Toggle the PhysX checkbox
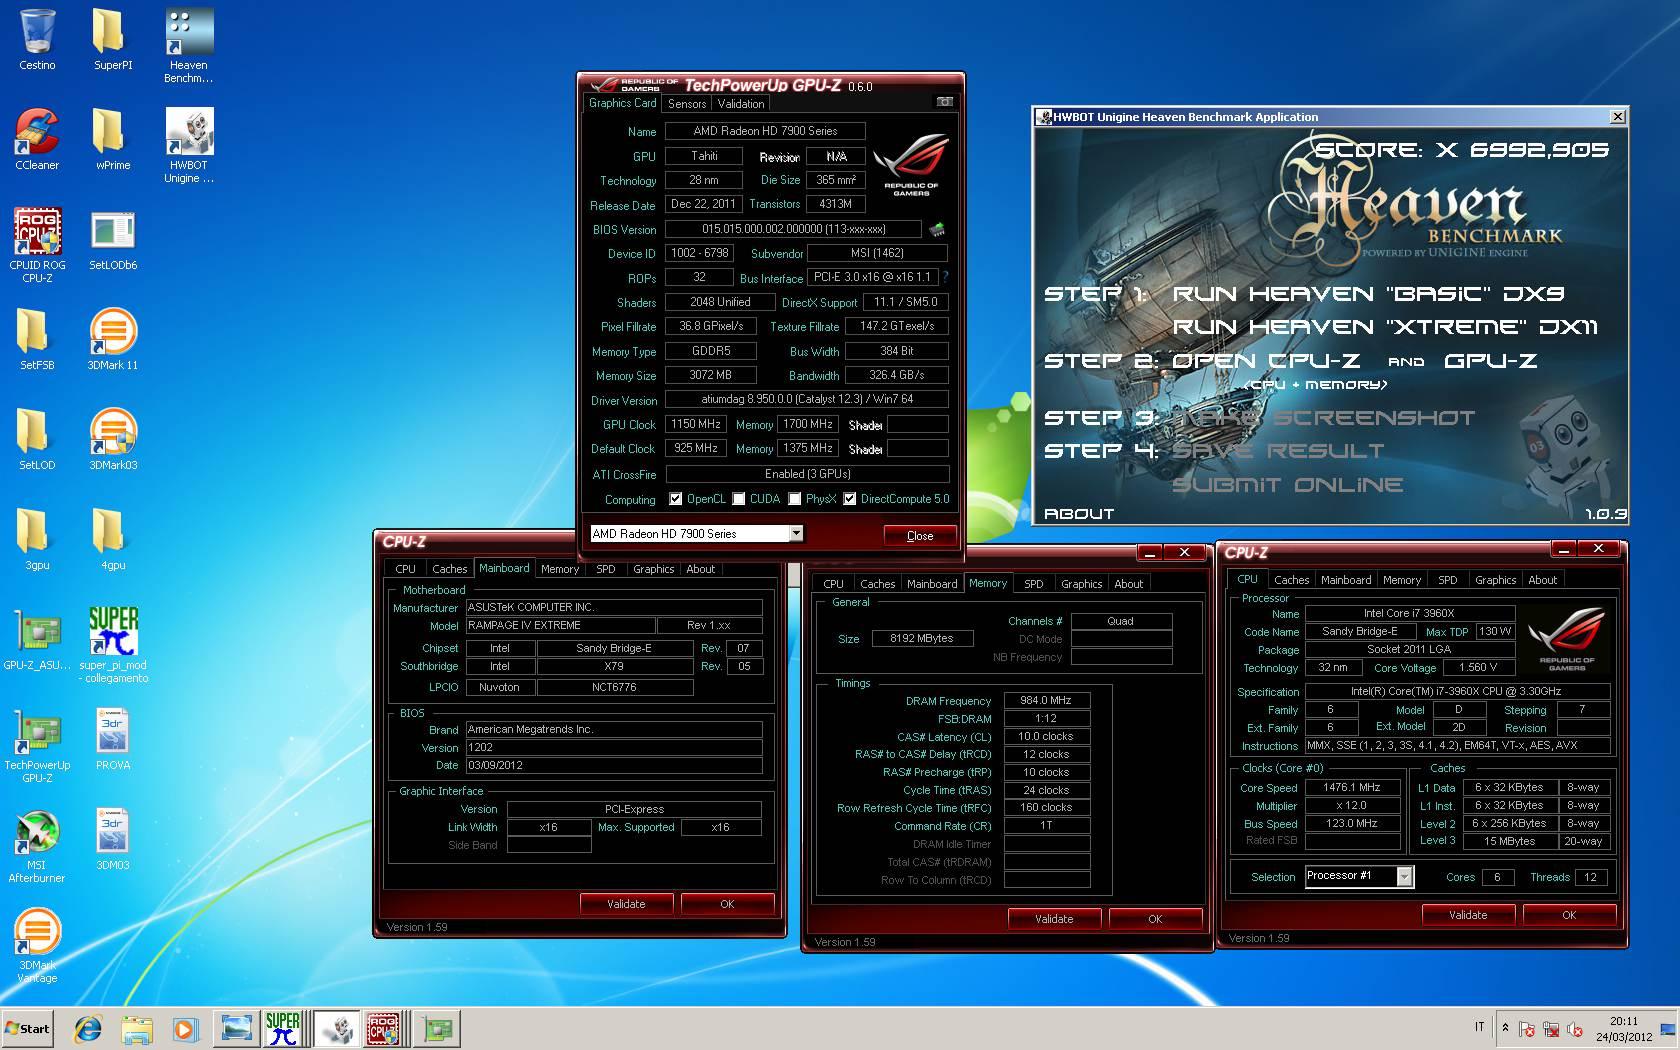This screenshot has width=1680, height=1050. click(795, 499)
